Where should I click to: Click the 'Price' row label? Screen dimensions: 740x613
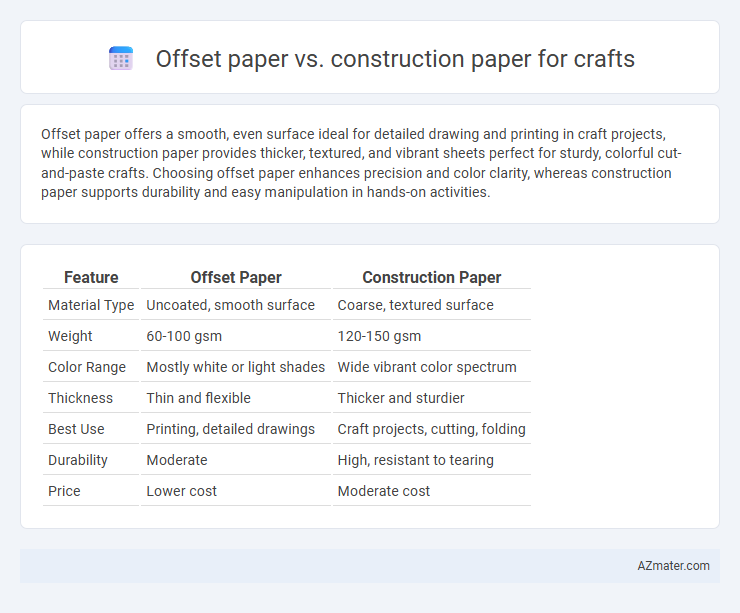point(91,491)
